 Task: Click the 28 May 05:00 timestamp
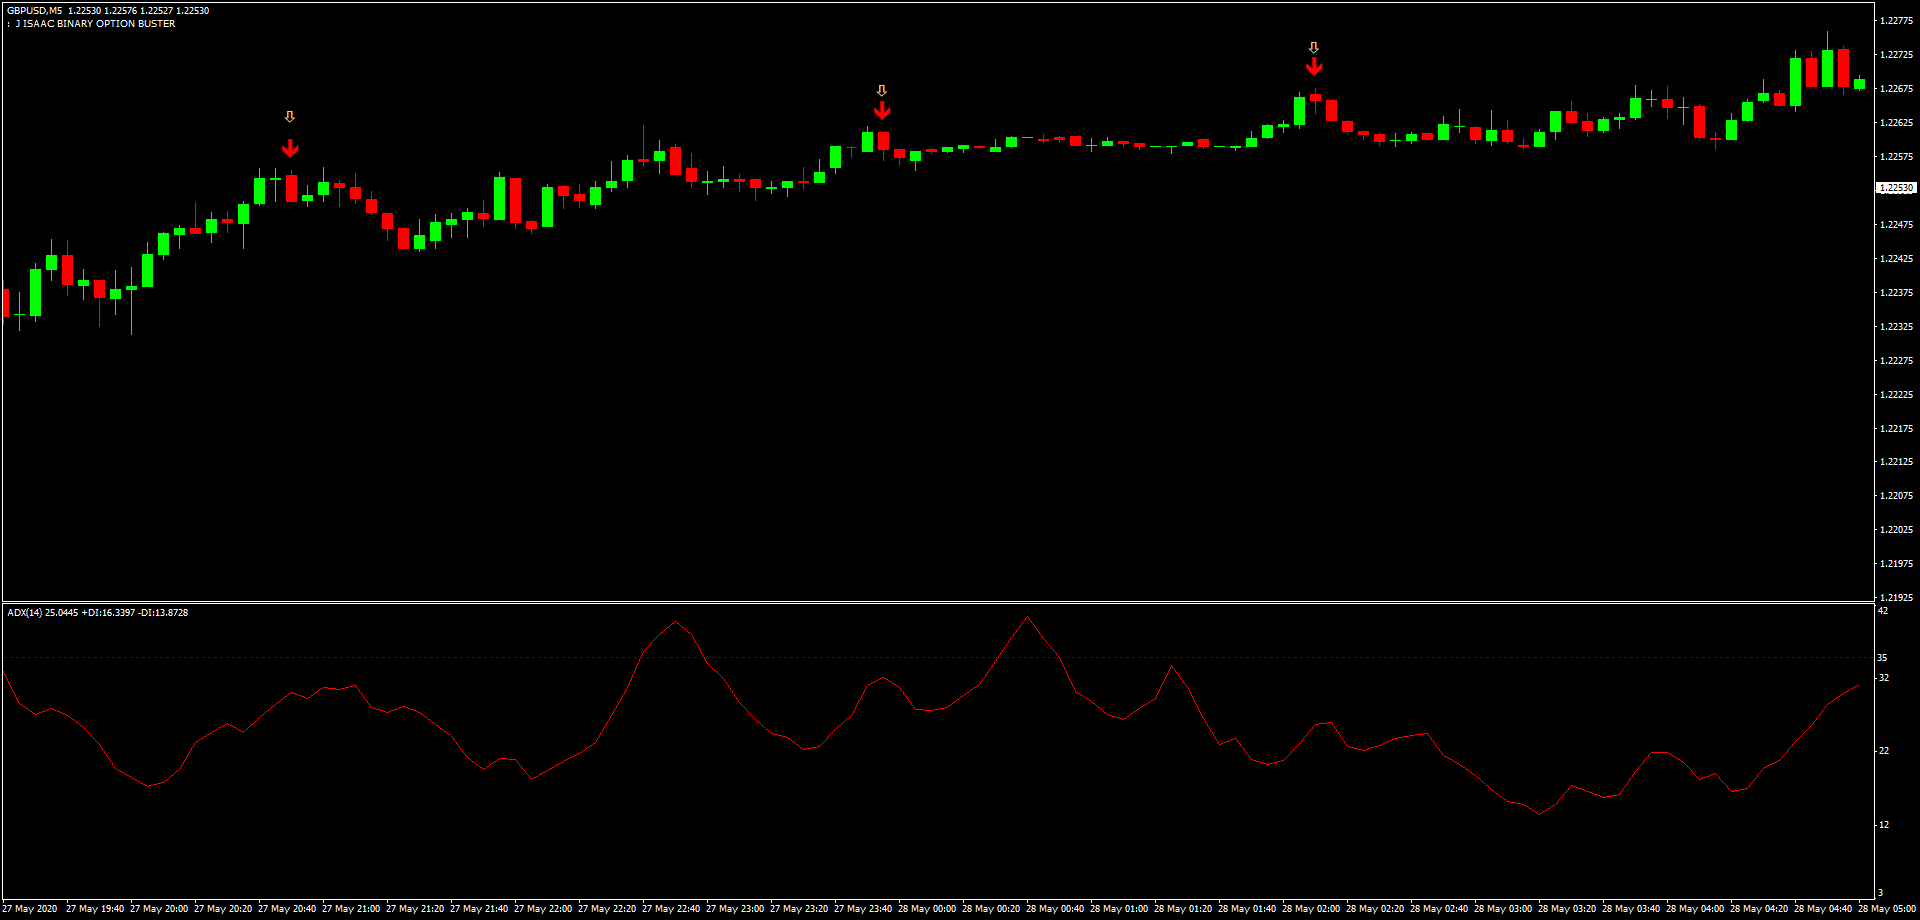[1889, 909]
